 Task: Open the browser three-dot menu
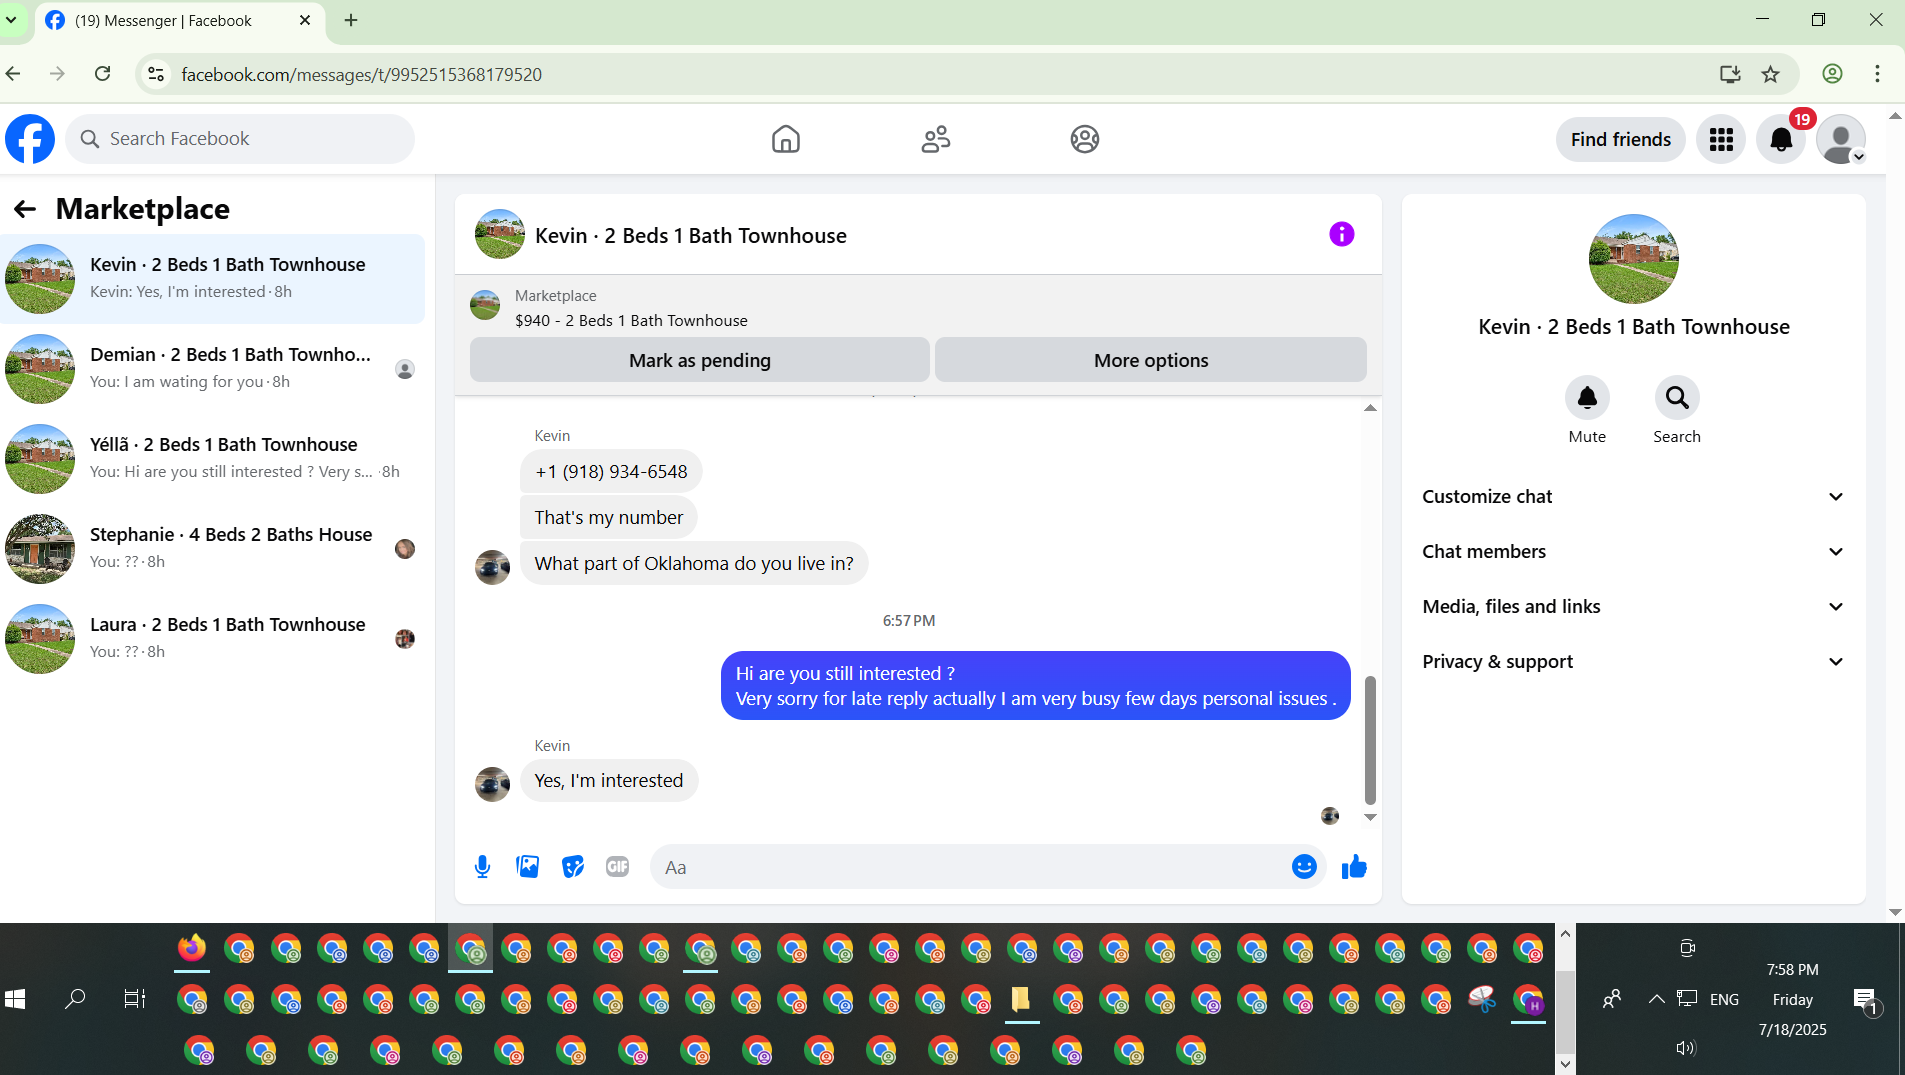click(x=1877, y=74)
